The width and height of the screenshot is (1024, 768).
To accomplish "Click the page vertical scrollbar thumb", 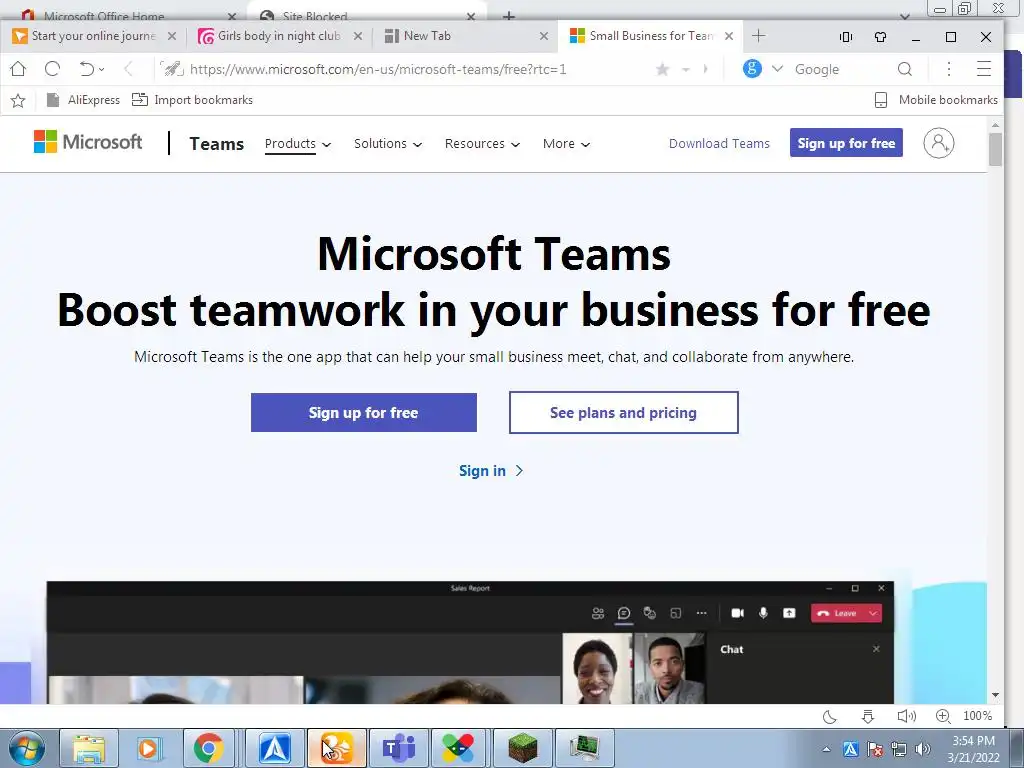I will click(x=995, y=150).
